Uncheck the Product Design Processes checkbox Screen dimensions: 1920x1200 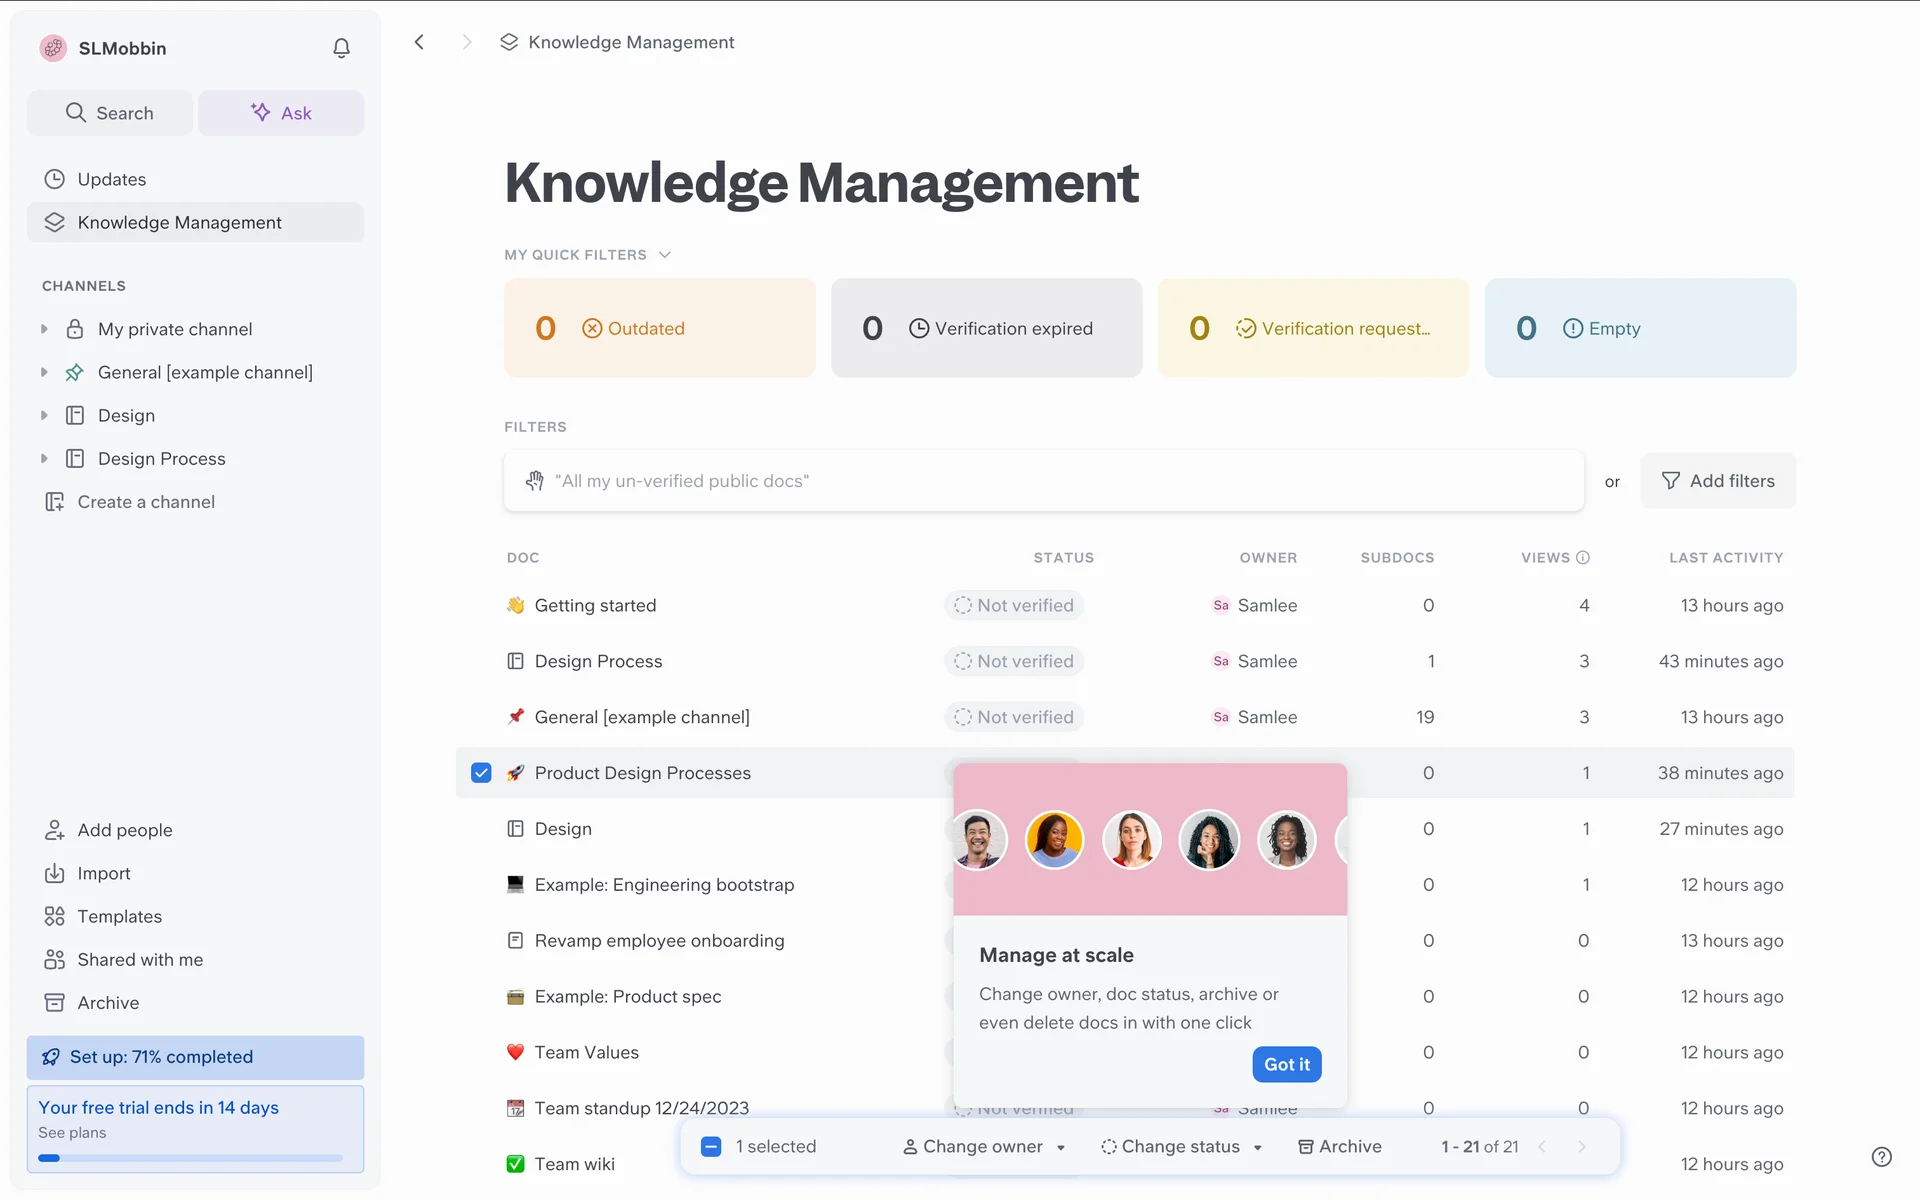[481, 773]
